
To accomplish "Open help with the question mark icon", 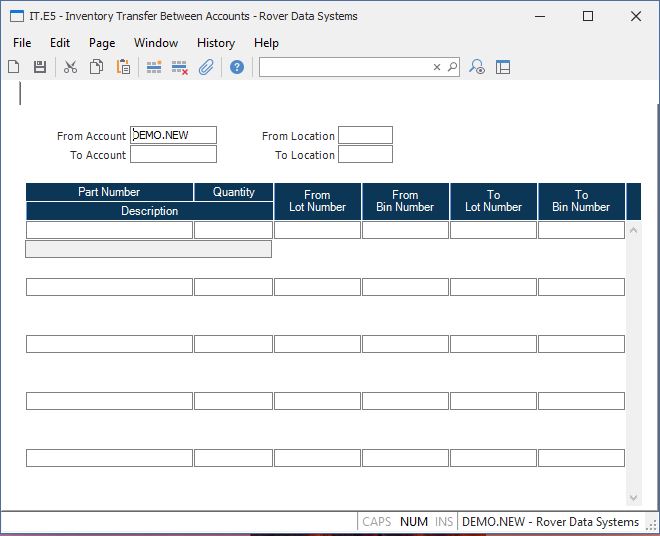I will pos(237,67).
